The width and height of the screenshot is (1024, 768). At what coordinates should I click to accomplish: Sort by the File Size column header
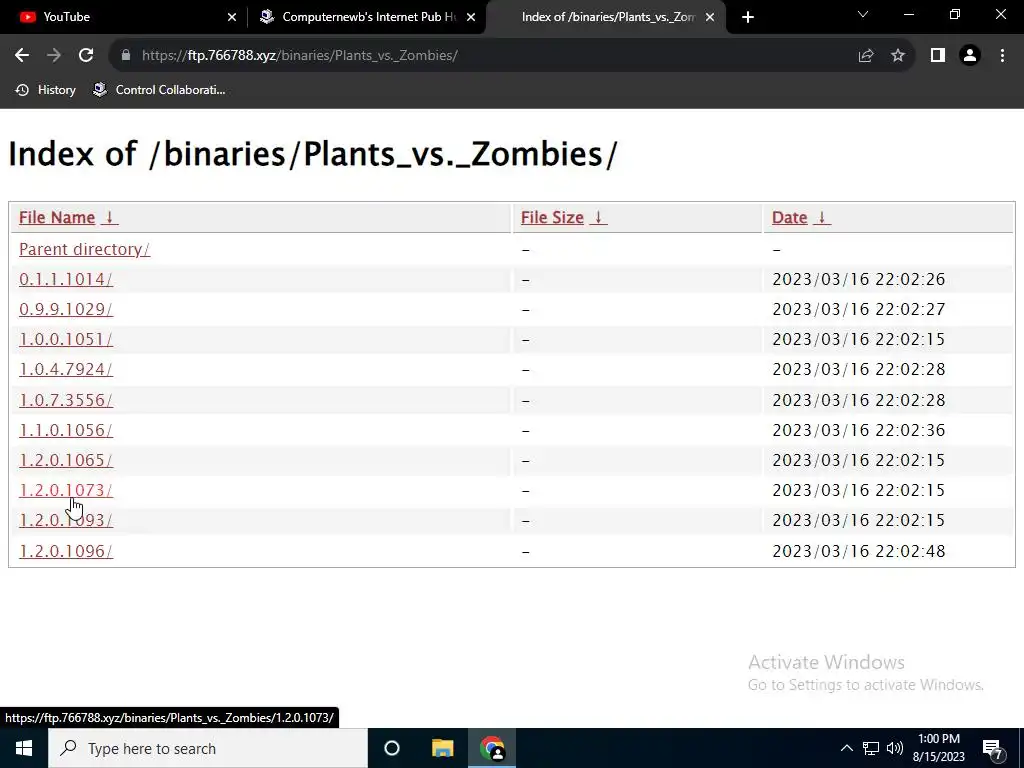coord(552,217)
